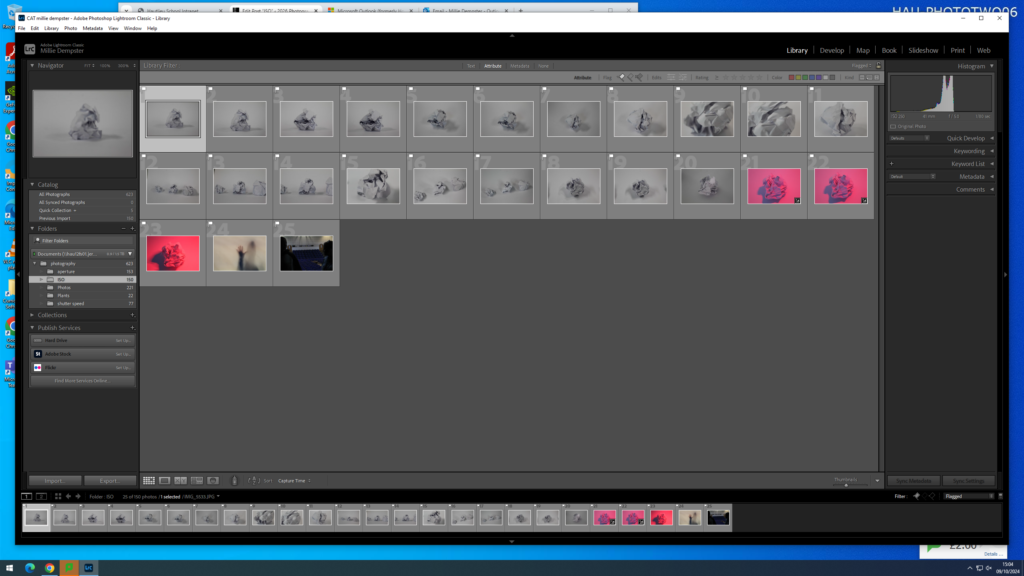Click the Lightroom Classic LrC identity plate logo

click(29, 50)
